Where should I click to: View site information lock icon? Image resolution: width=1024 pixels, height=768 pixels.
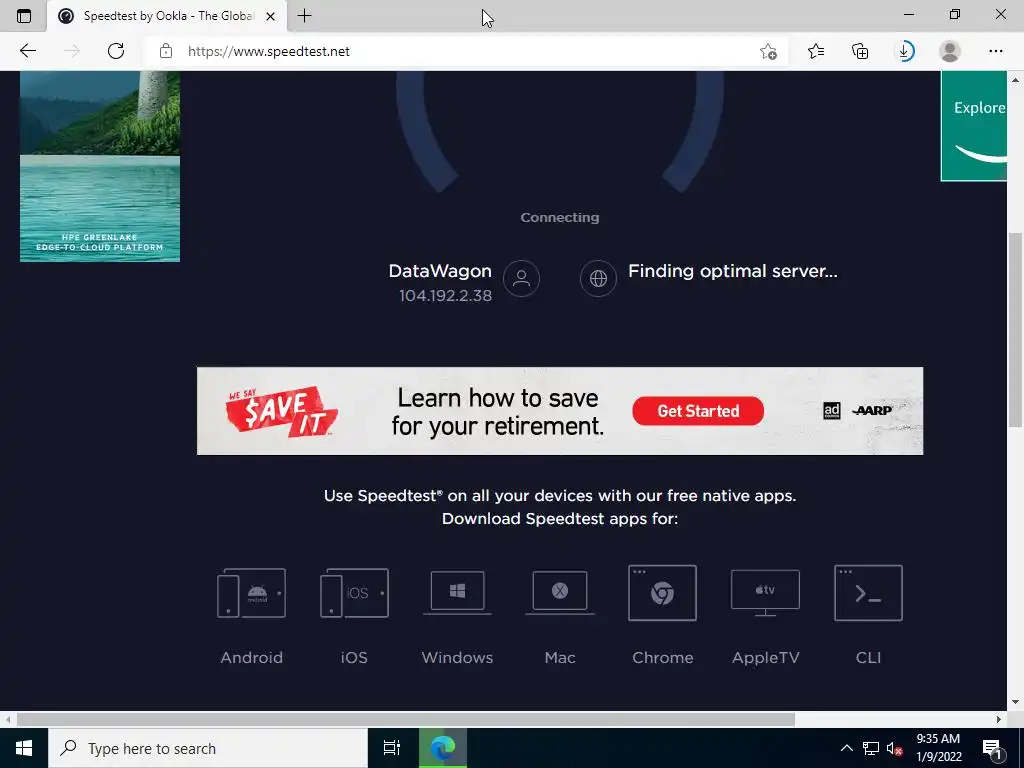(x=166, y=51)
